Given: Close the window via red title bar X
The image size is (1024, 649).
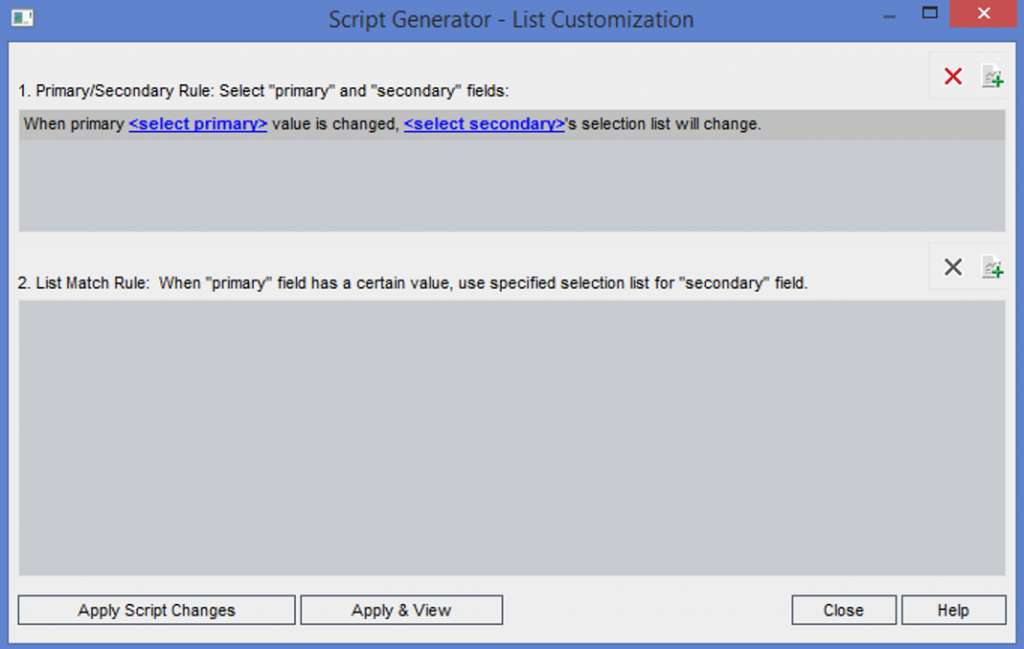Looking at the screenshot, I should (x=983, y=14).
